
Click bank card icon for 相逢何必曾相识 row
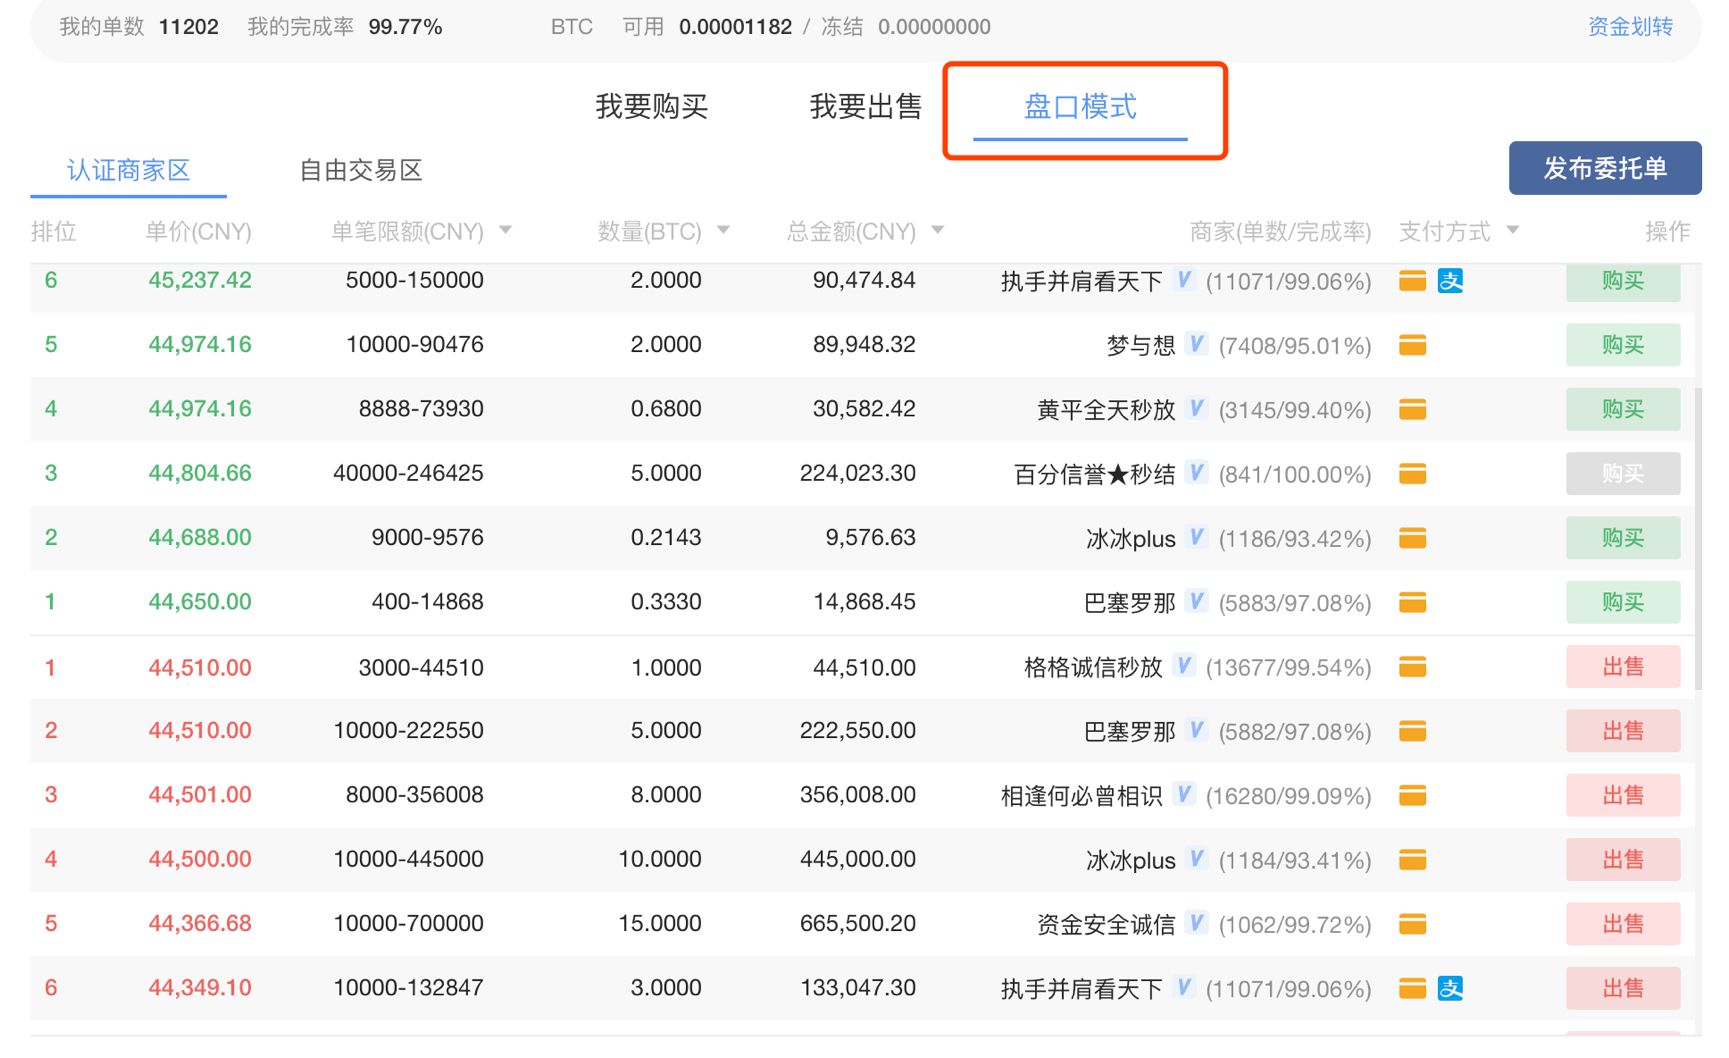1412,795
